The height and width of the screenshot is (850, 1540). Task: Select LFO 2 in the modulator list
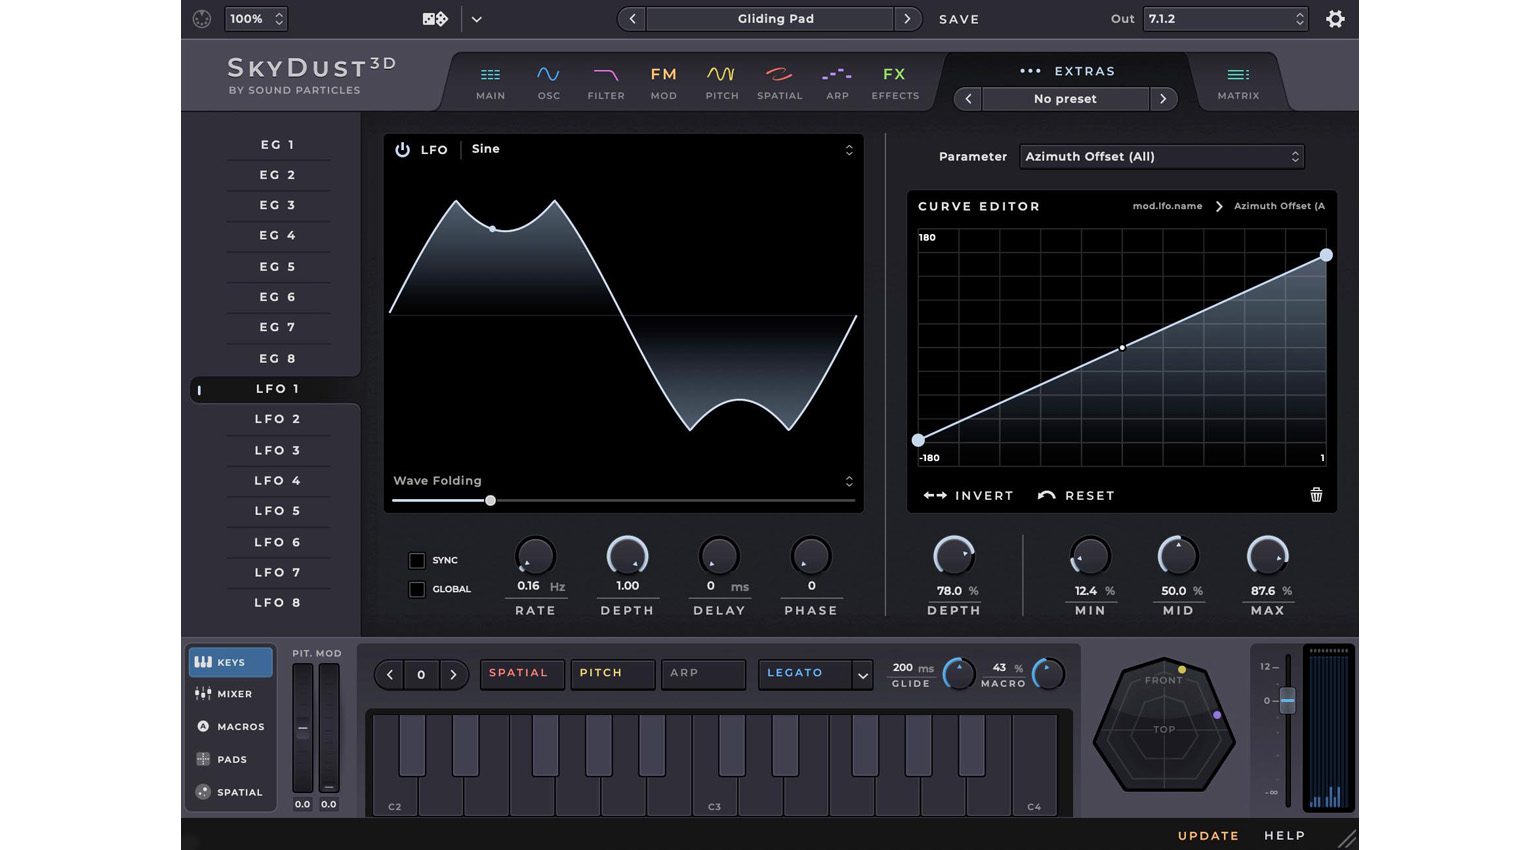[277, 419]
